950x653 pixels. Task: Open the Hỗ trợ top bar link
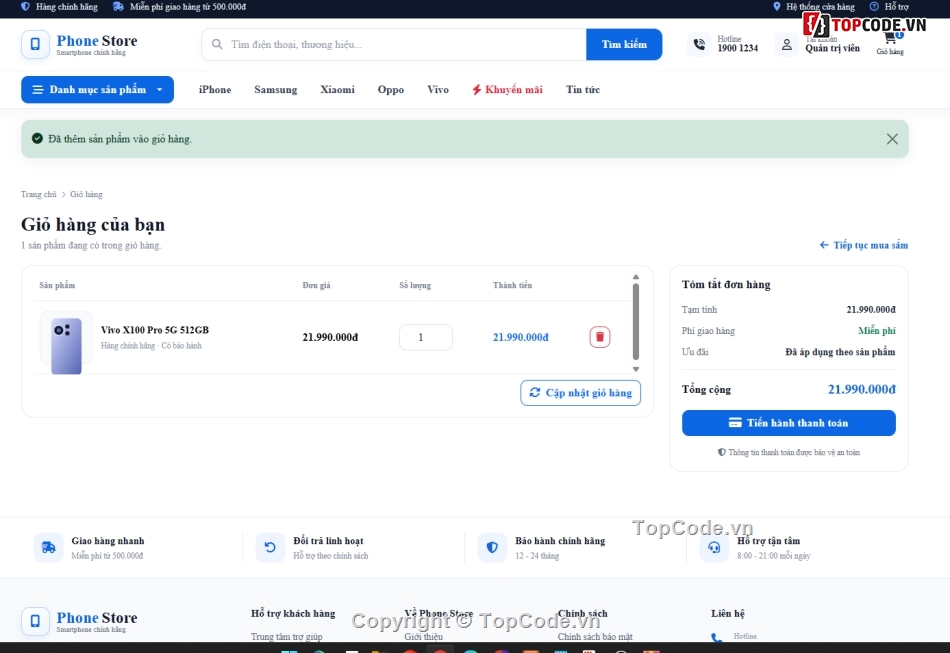point(897,7)
